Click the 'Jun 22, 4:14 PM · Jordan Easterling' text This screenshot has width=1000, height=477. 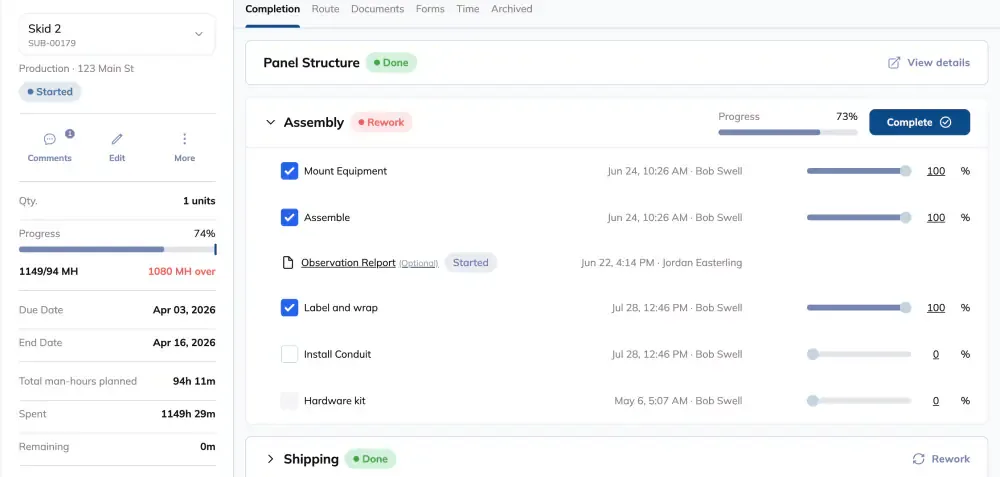click(661, 263)
